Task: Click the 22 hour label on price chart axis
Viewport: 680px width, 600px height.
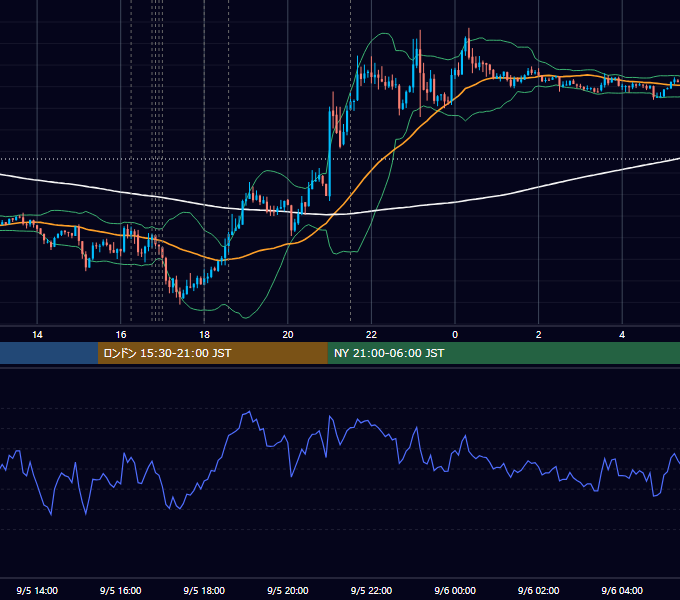Action: (371, 335)
